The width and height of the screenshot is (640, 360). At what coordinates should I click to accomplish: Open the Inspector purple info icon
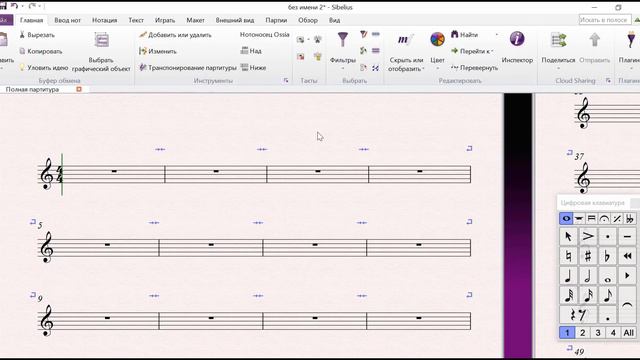[x=517, y=39]
